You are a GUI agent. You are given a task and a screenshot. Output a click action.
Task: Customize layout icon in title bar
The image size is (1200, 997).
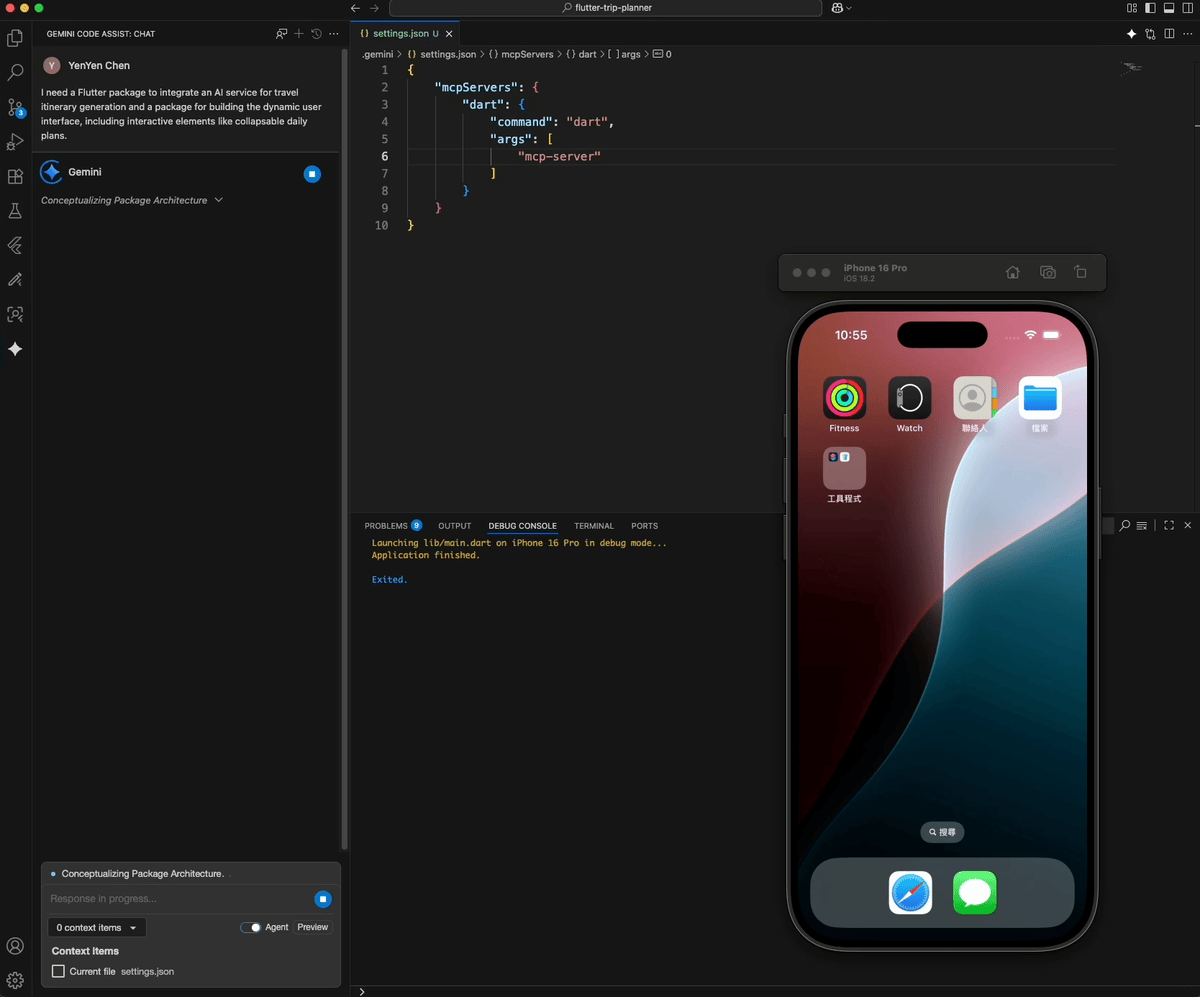1132,8
